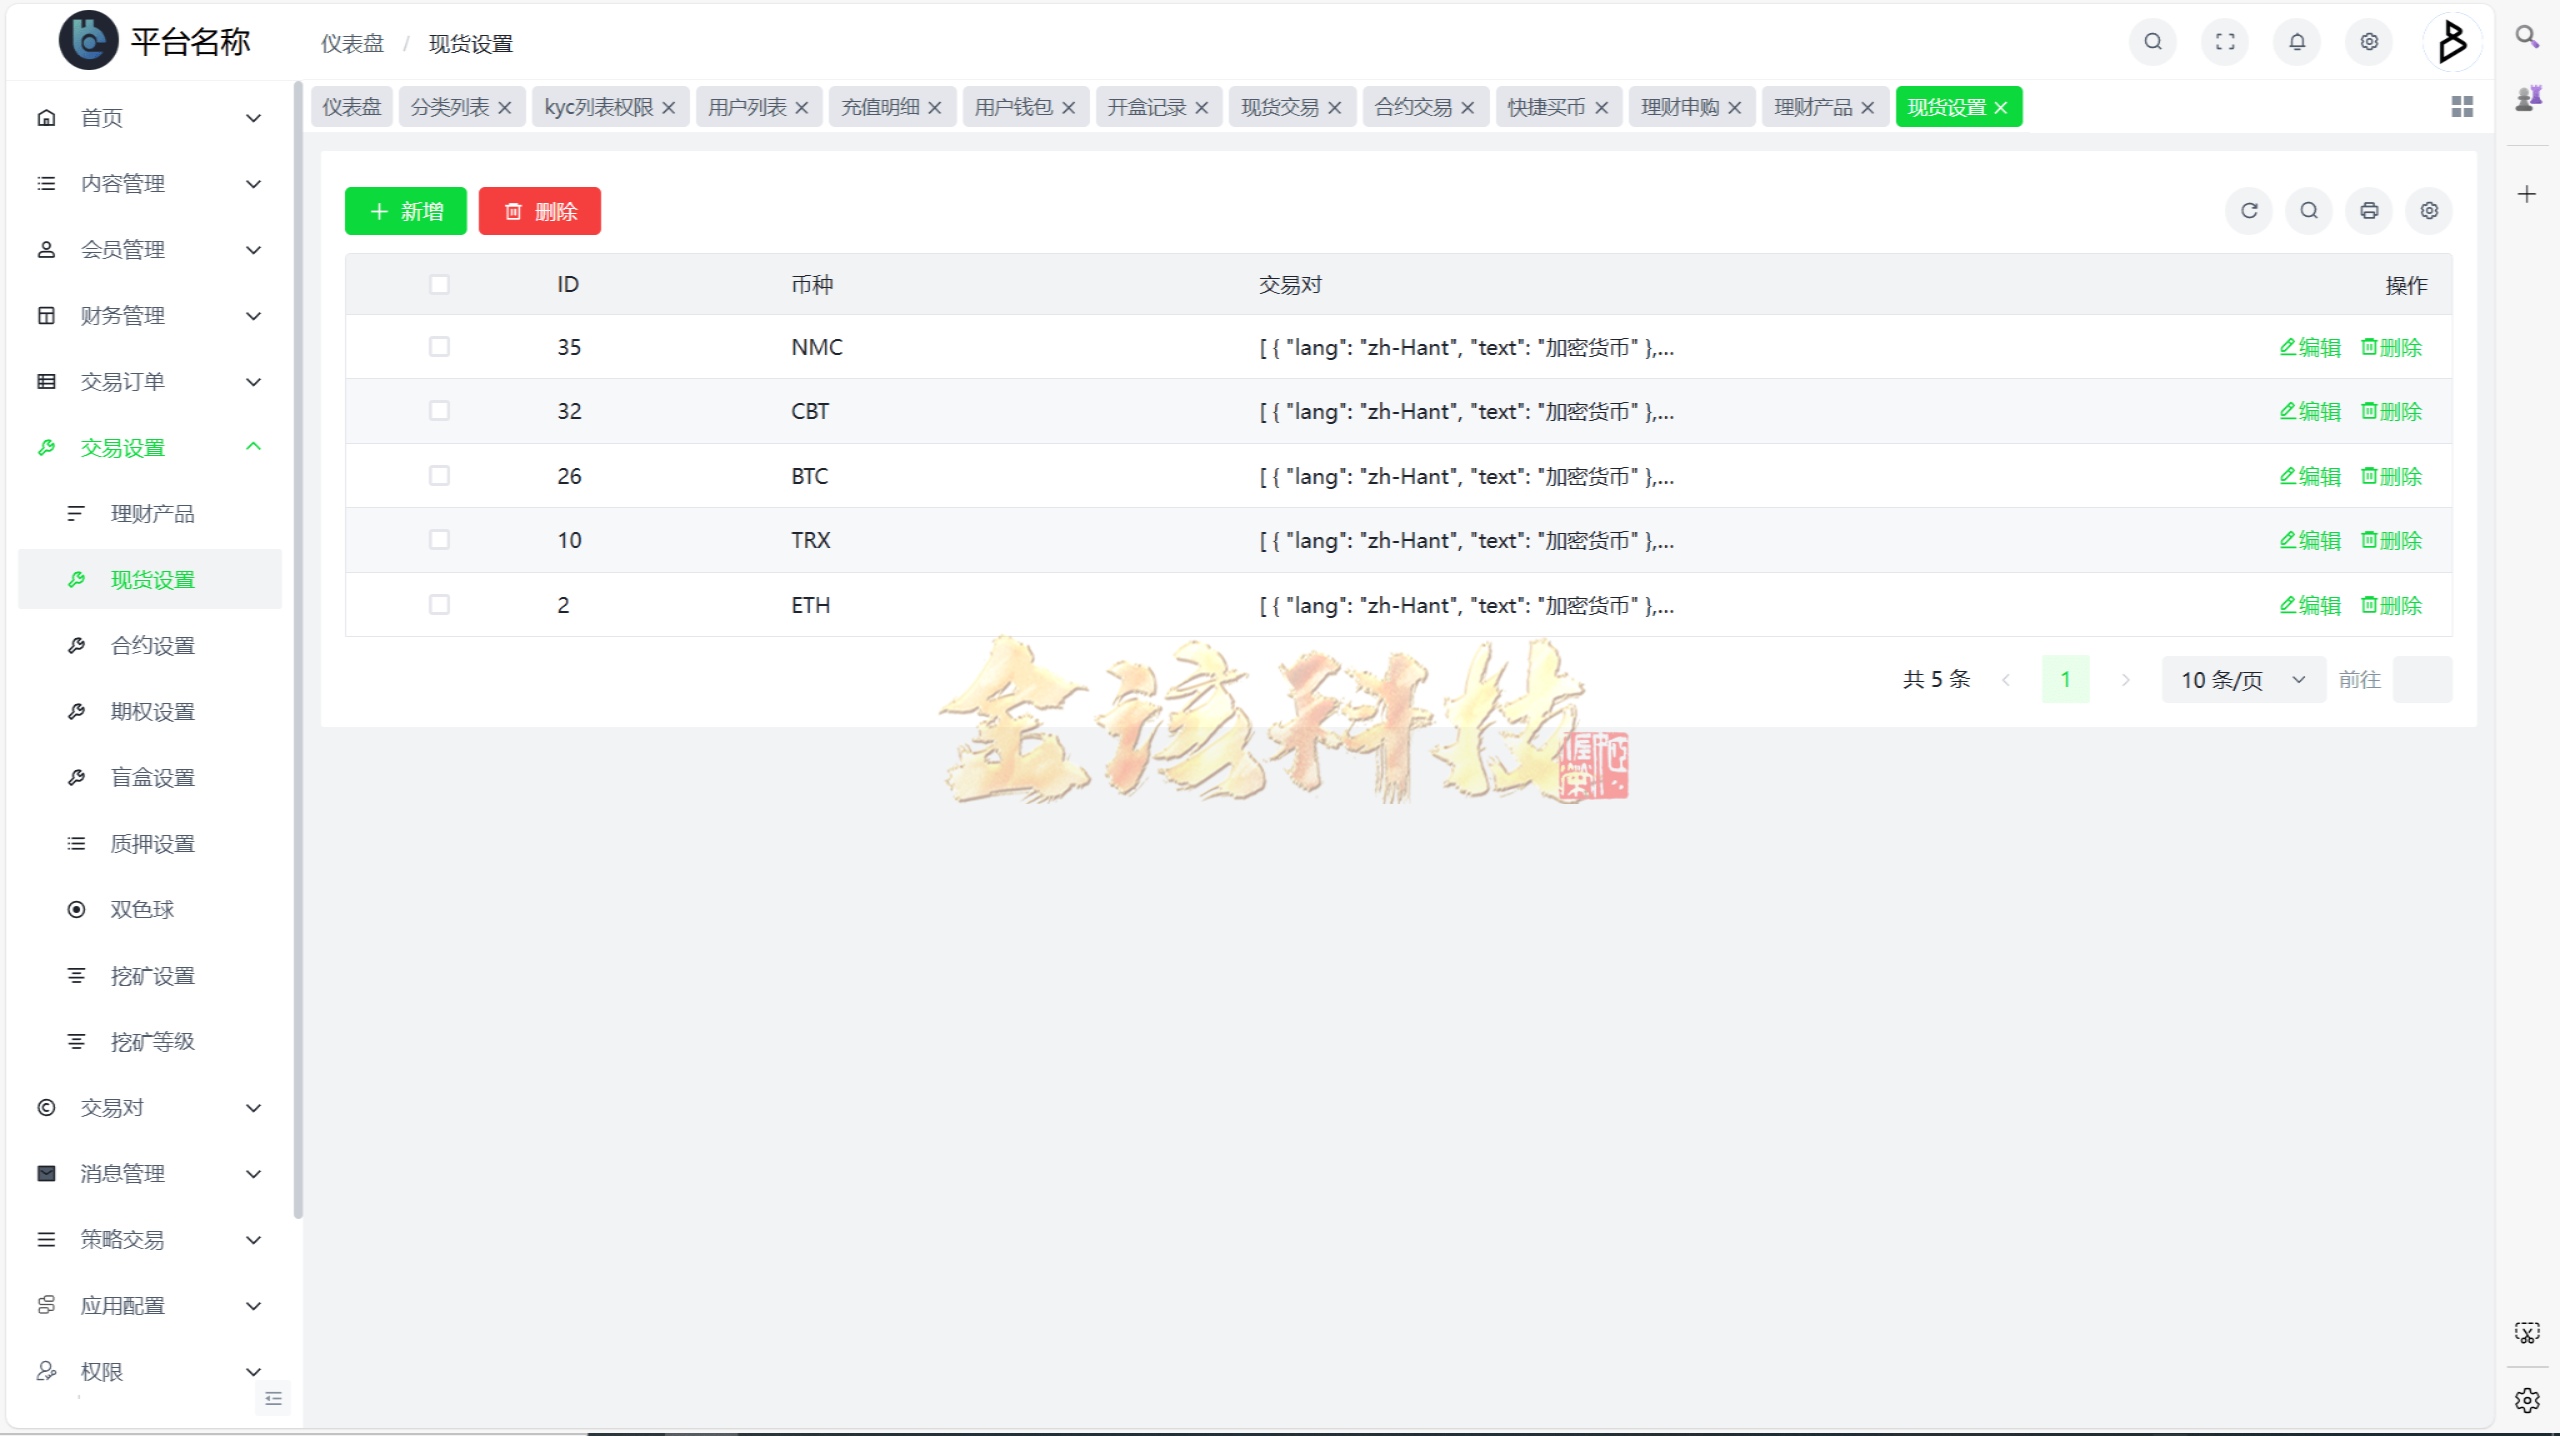The height and width of the screenshot is (1436, 2560).
Task: Check the checkbox for the ETH row
Action: (x=440, y=604)
